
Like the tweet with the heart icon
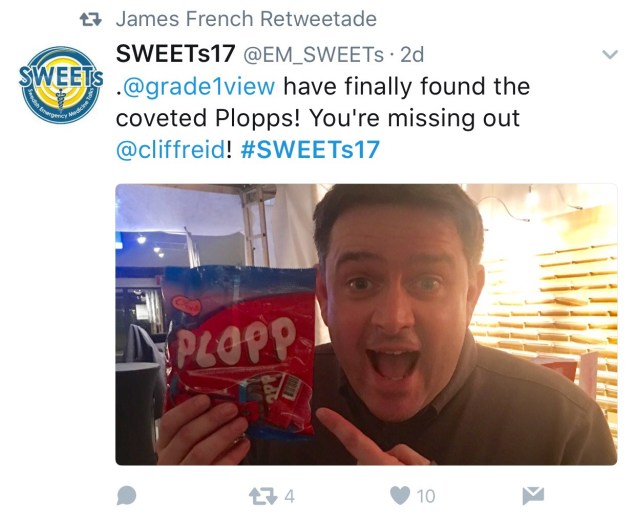coord(400,496)
